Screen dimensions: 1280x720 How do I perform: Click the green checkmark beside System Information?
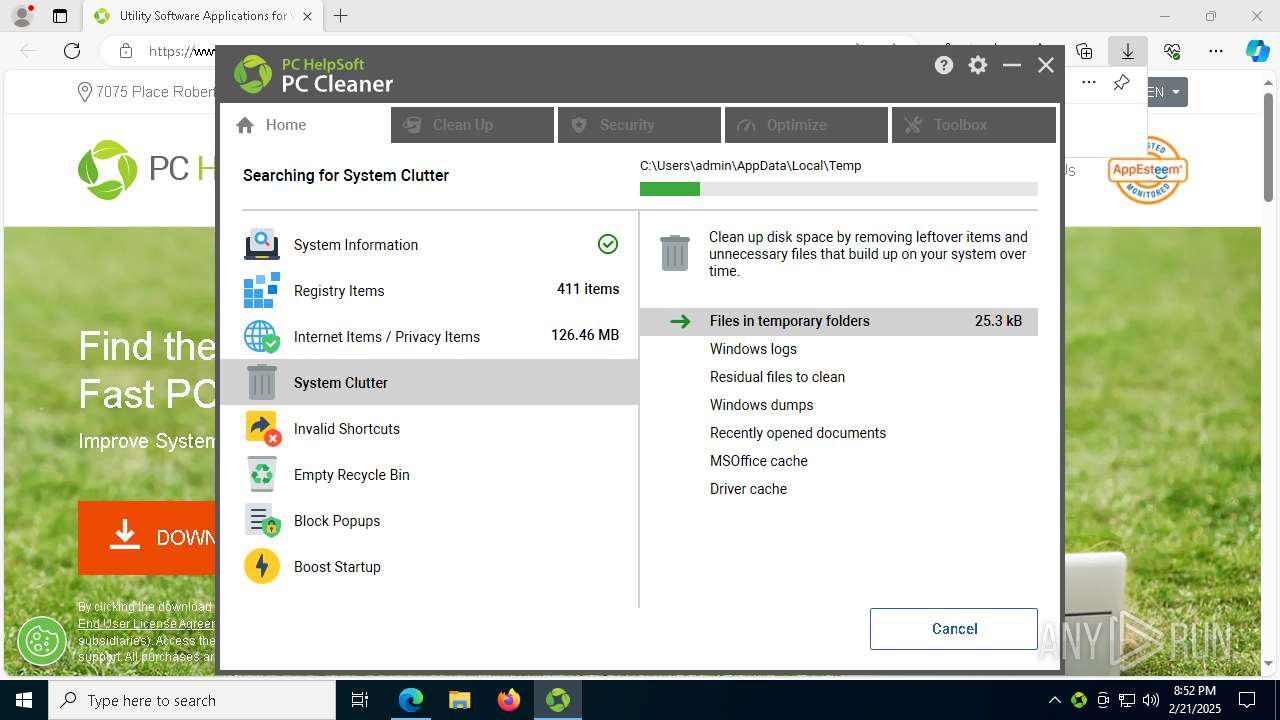608,244
